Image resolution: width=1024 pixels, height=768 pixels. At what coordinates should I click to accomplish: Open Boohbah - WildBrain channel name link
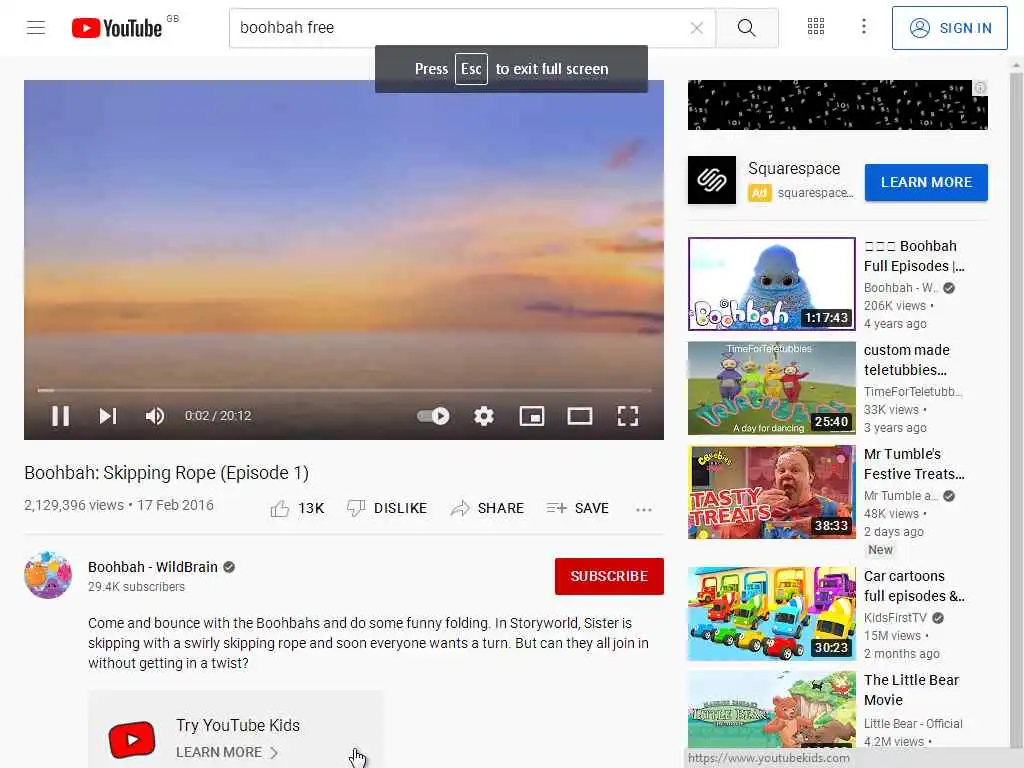pyautogui.click(x=153, y=567)
